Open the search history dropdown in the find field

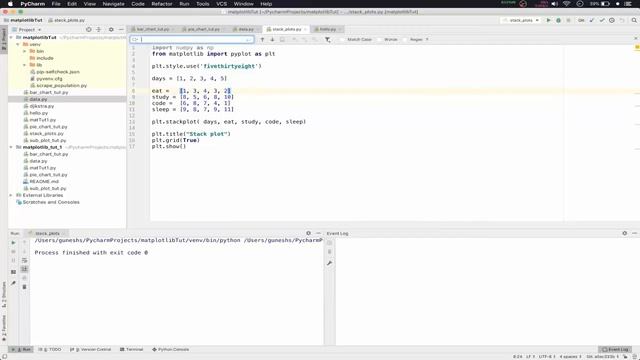(x=136, y=40)
